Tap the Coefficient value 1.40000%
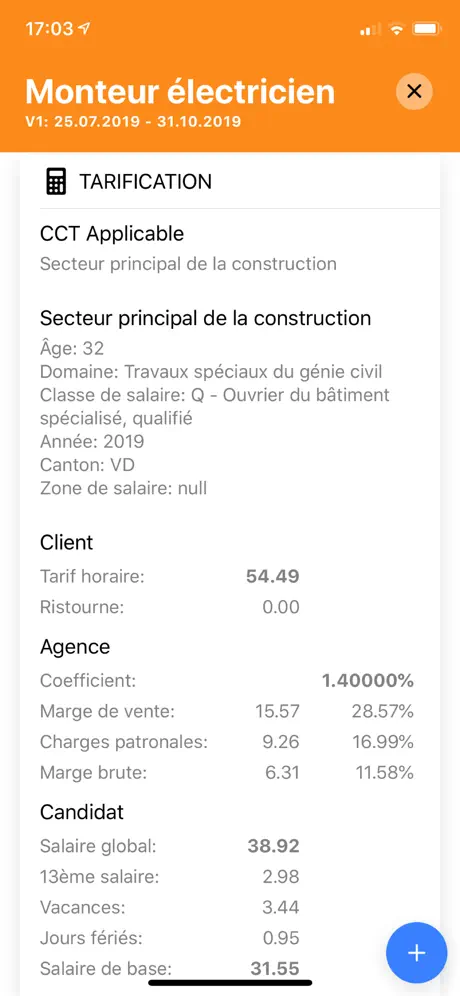Viewport: 460px width, 996px height. pyautogui.click(x=367, y=681)
